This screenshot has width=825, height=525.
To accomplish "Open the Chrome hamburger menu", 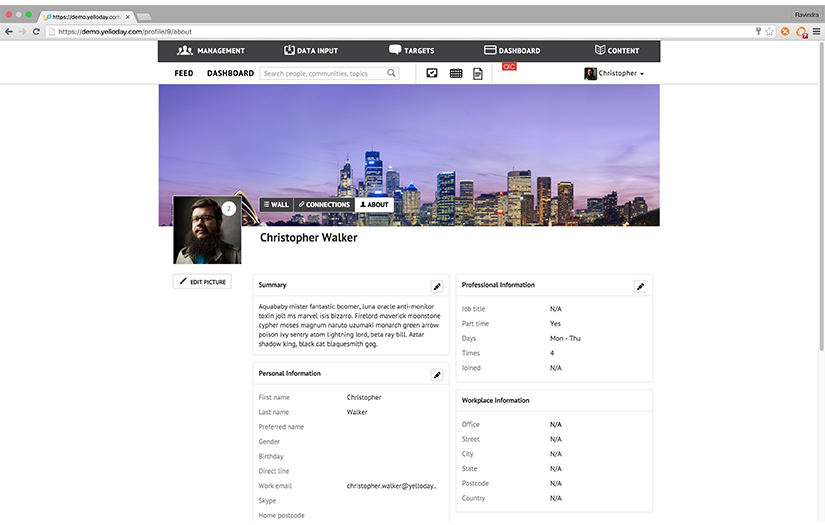I will [x=817, y=32].
